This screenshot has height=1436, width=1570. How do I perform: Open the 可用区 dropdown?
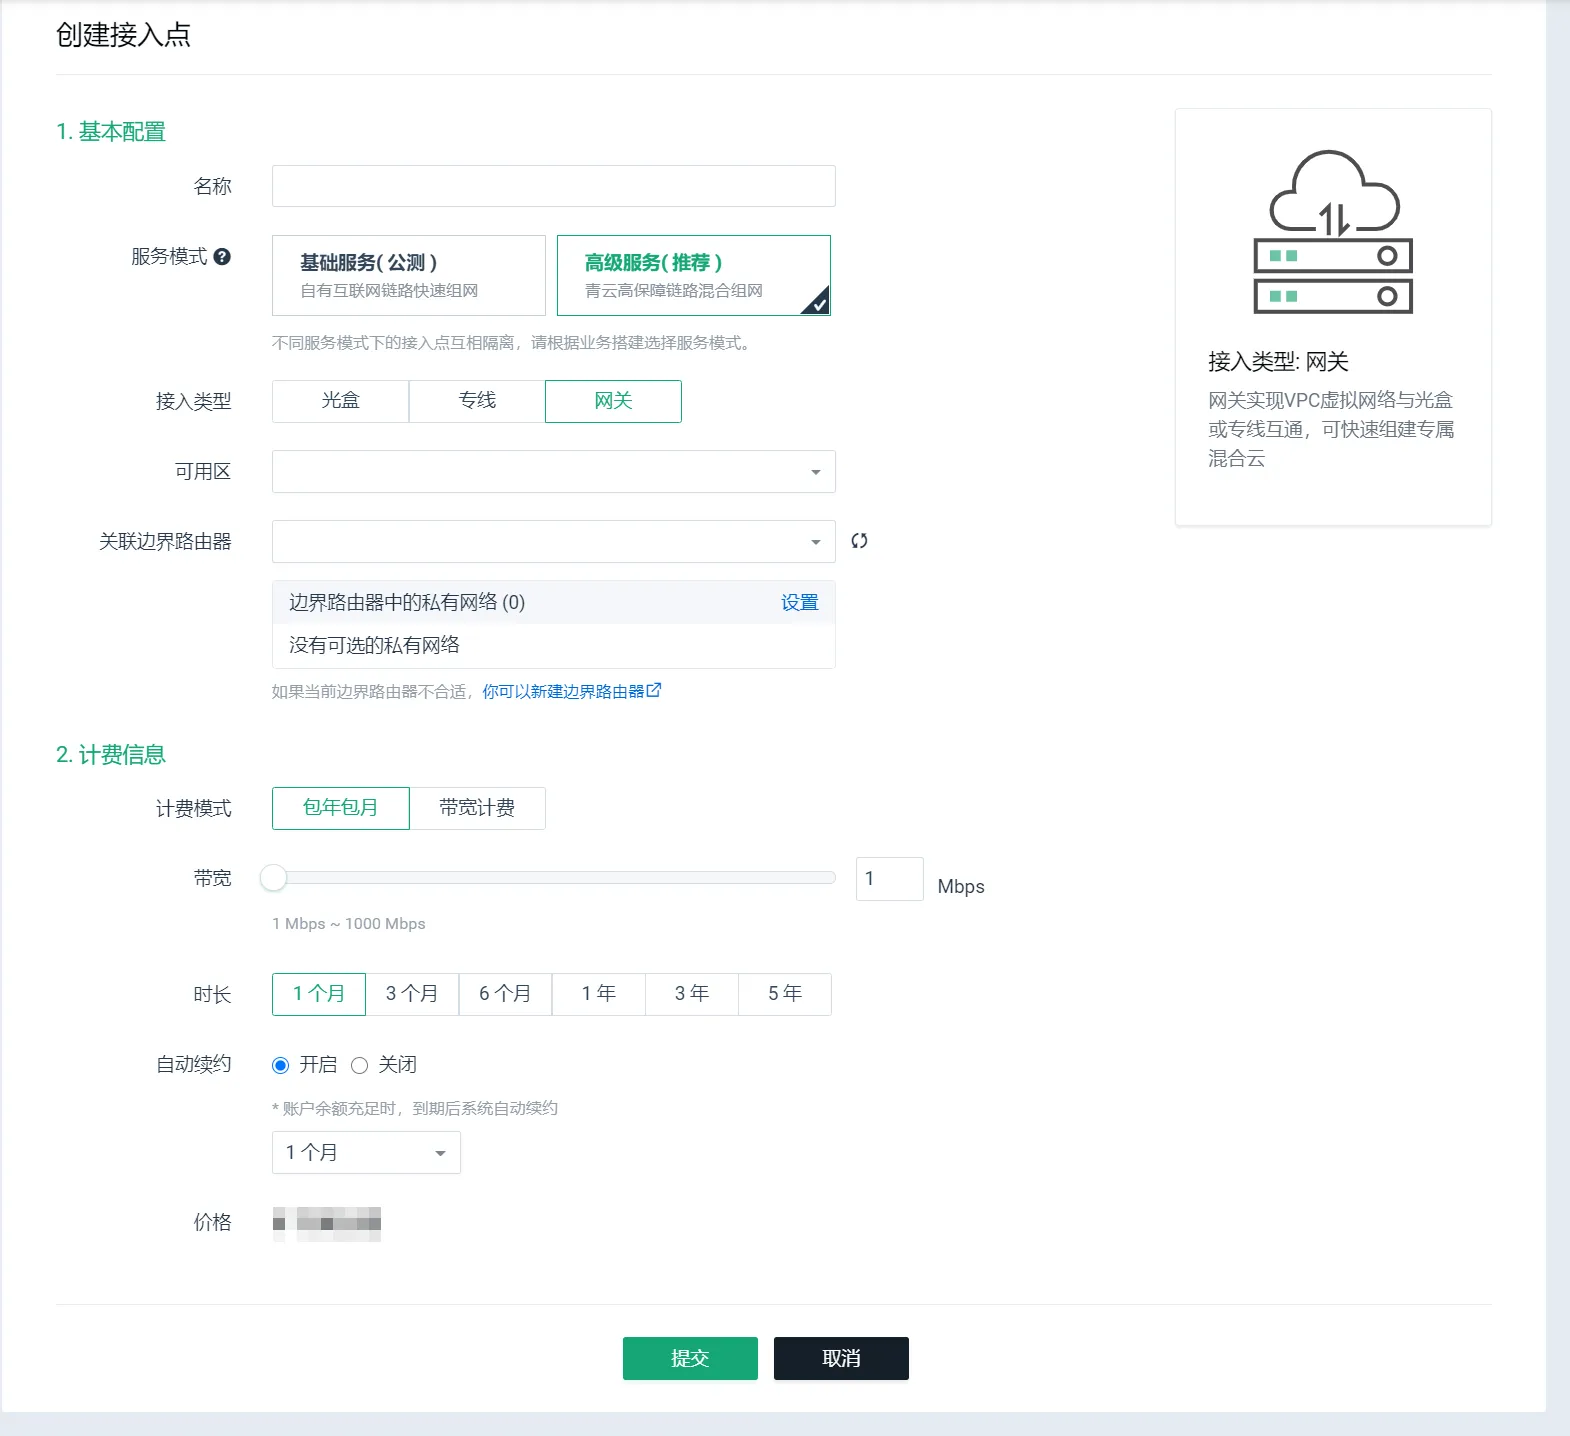coord(554,471)
